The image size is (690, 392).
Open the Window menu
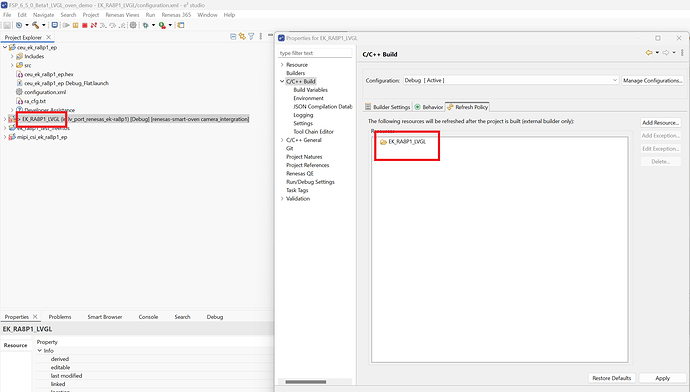tap(207, 15)
